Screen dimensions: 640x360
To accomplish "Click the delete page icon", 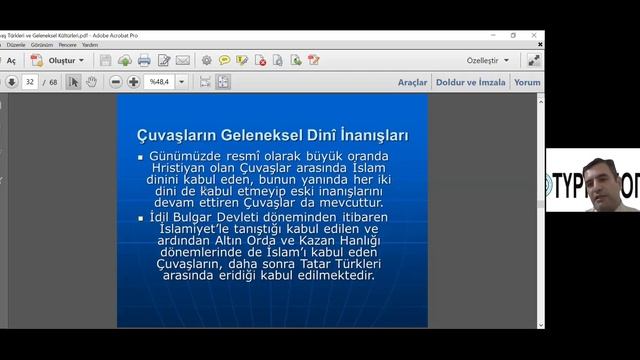I will coord(260,60).
